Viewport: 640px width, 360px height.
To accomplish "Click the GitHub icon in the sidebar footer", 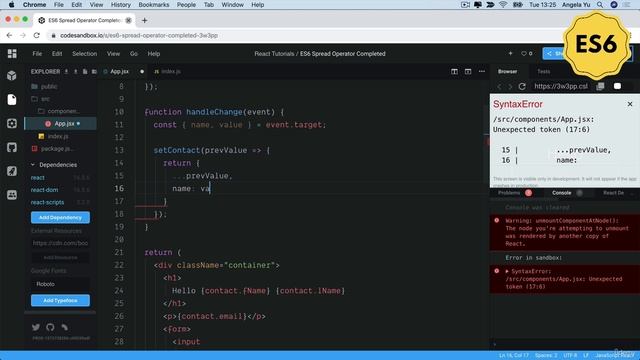I will coord(50,327).
